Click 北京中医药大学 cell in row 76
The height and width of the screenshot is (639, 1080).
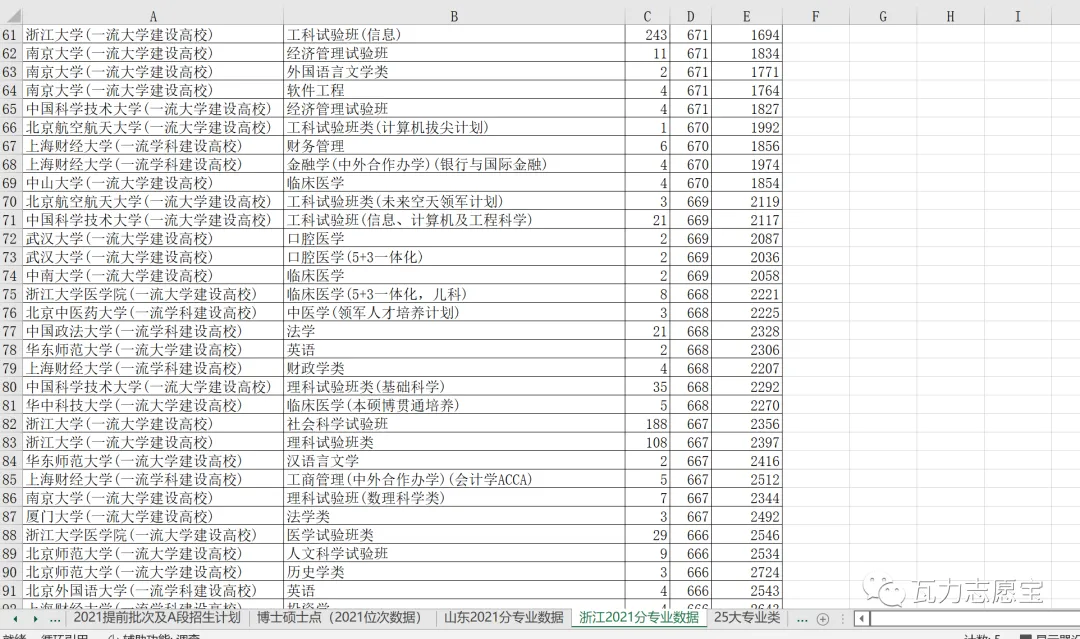(153, 313)
